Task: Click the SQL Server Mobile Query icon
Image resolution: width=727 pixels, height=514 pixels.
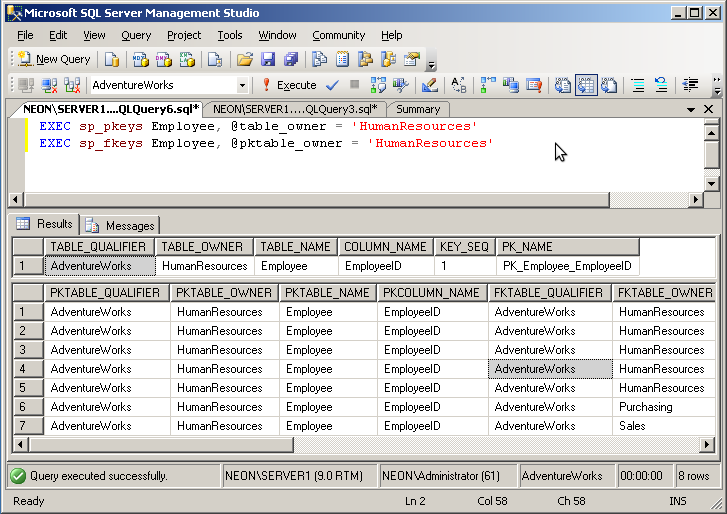Action: point(215,59)
